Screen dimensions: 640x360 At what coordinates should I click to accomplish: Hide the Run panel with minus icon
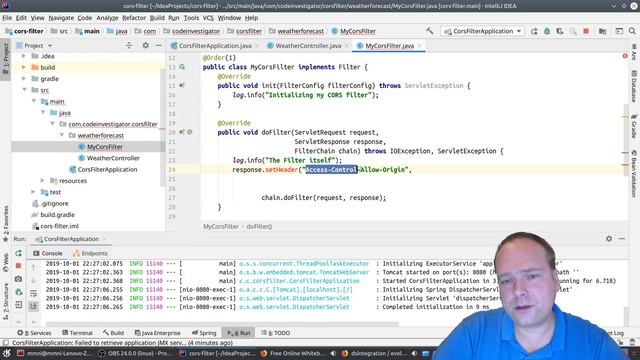point(622,239)
